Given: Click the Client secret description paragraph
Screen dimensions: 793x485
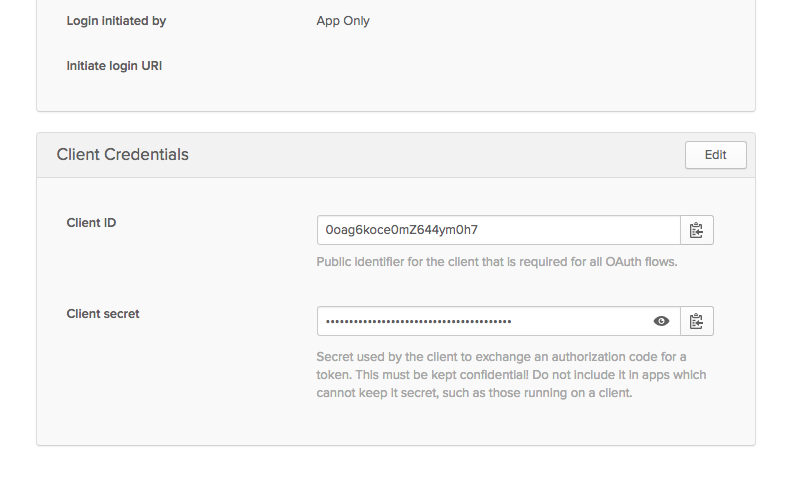Looking at the screenshot, I should (x=511, y=375).
